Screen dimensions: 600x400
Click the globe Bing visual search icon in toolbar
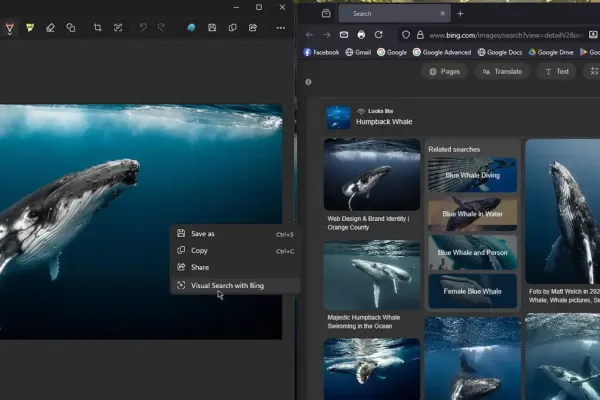pos(191,28)
